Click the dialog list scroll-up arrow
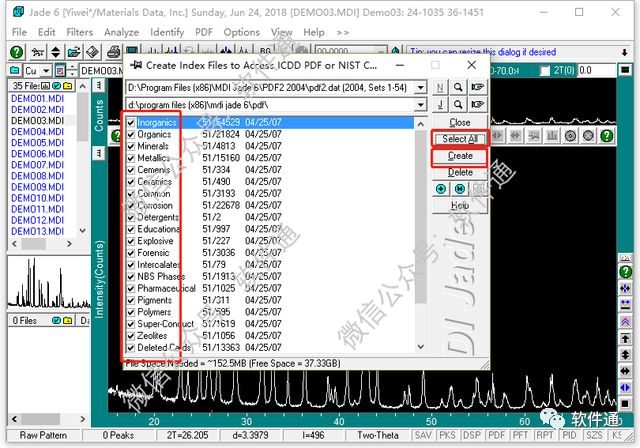The image size is (640, 448). 421,123
